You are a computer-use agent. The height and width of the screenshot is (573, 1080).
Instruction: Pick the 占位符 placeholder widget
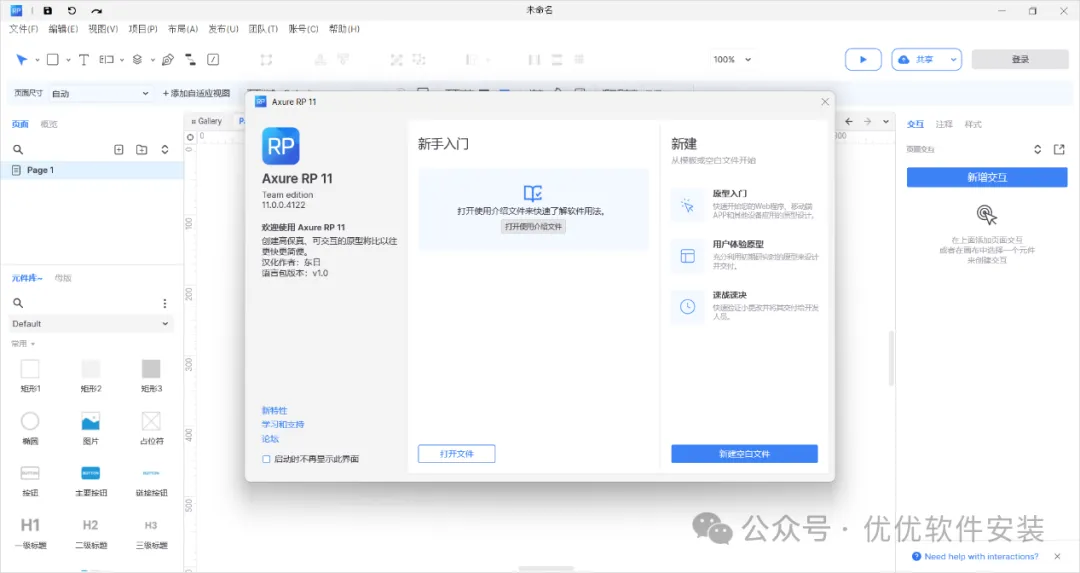151,428
